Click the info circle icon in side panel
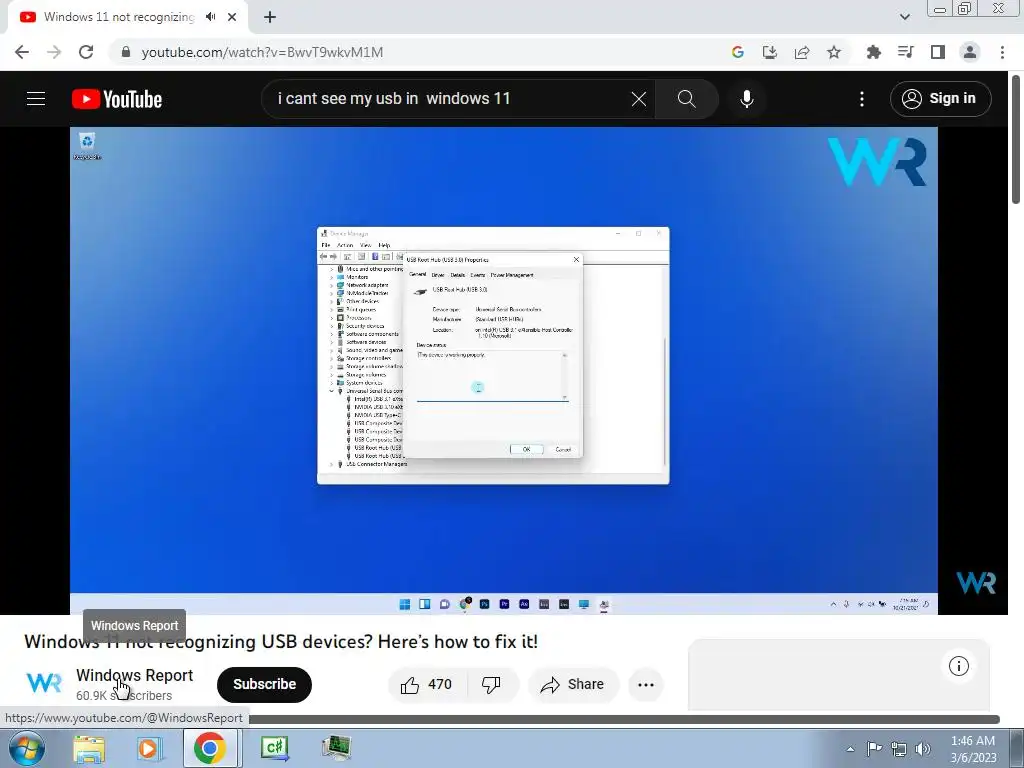 959,666
